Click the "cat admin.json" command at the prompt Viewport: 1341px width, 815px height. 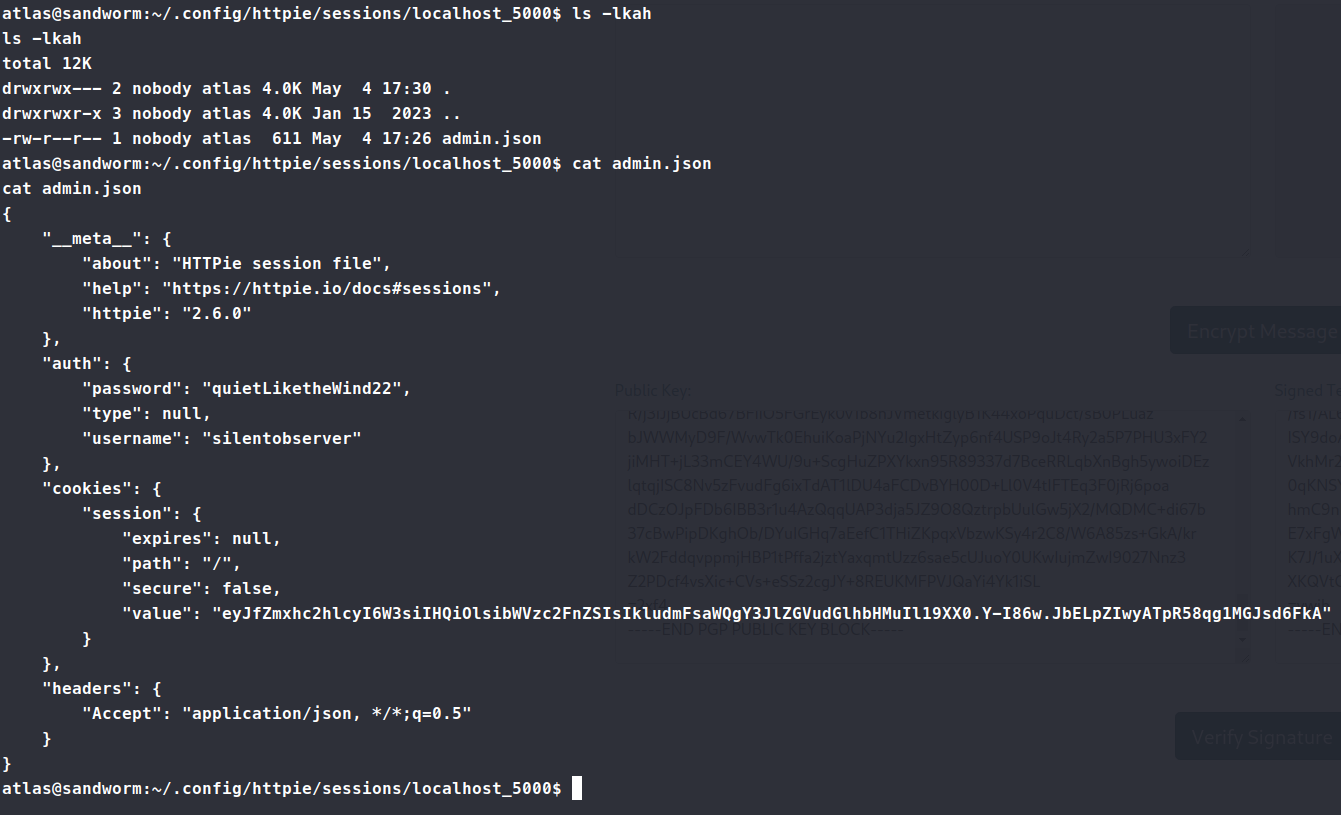641,163
